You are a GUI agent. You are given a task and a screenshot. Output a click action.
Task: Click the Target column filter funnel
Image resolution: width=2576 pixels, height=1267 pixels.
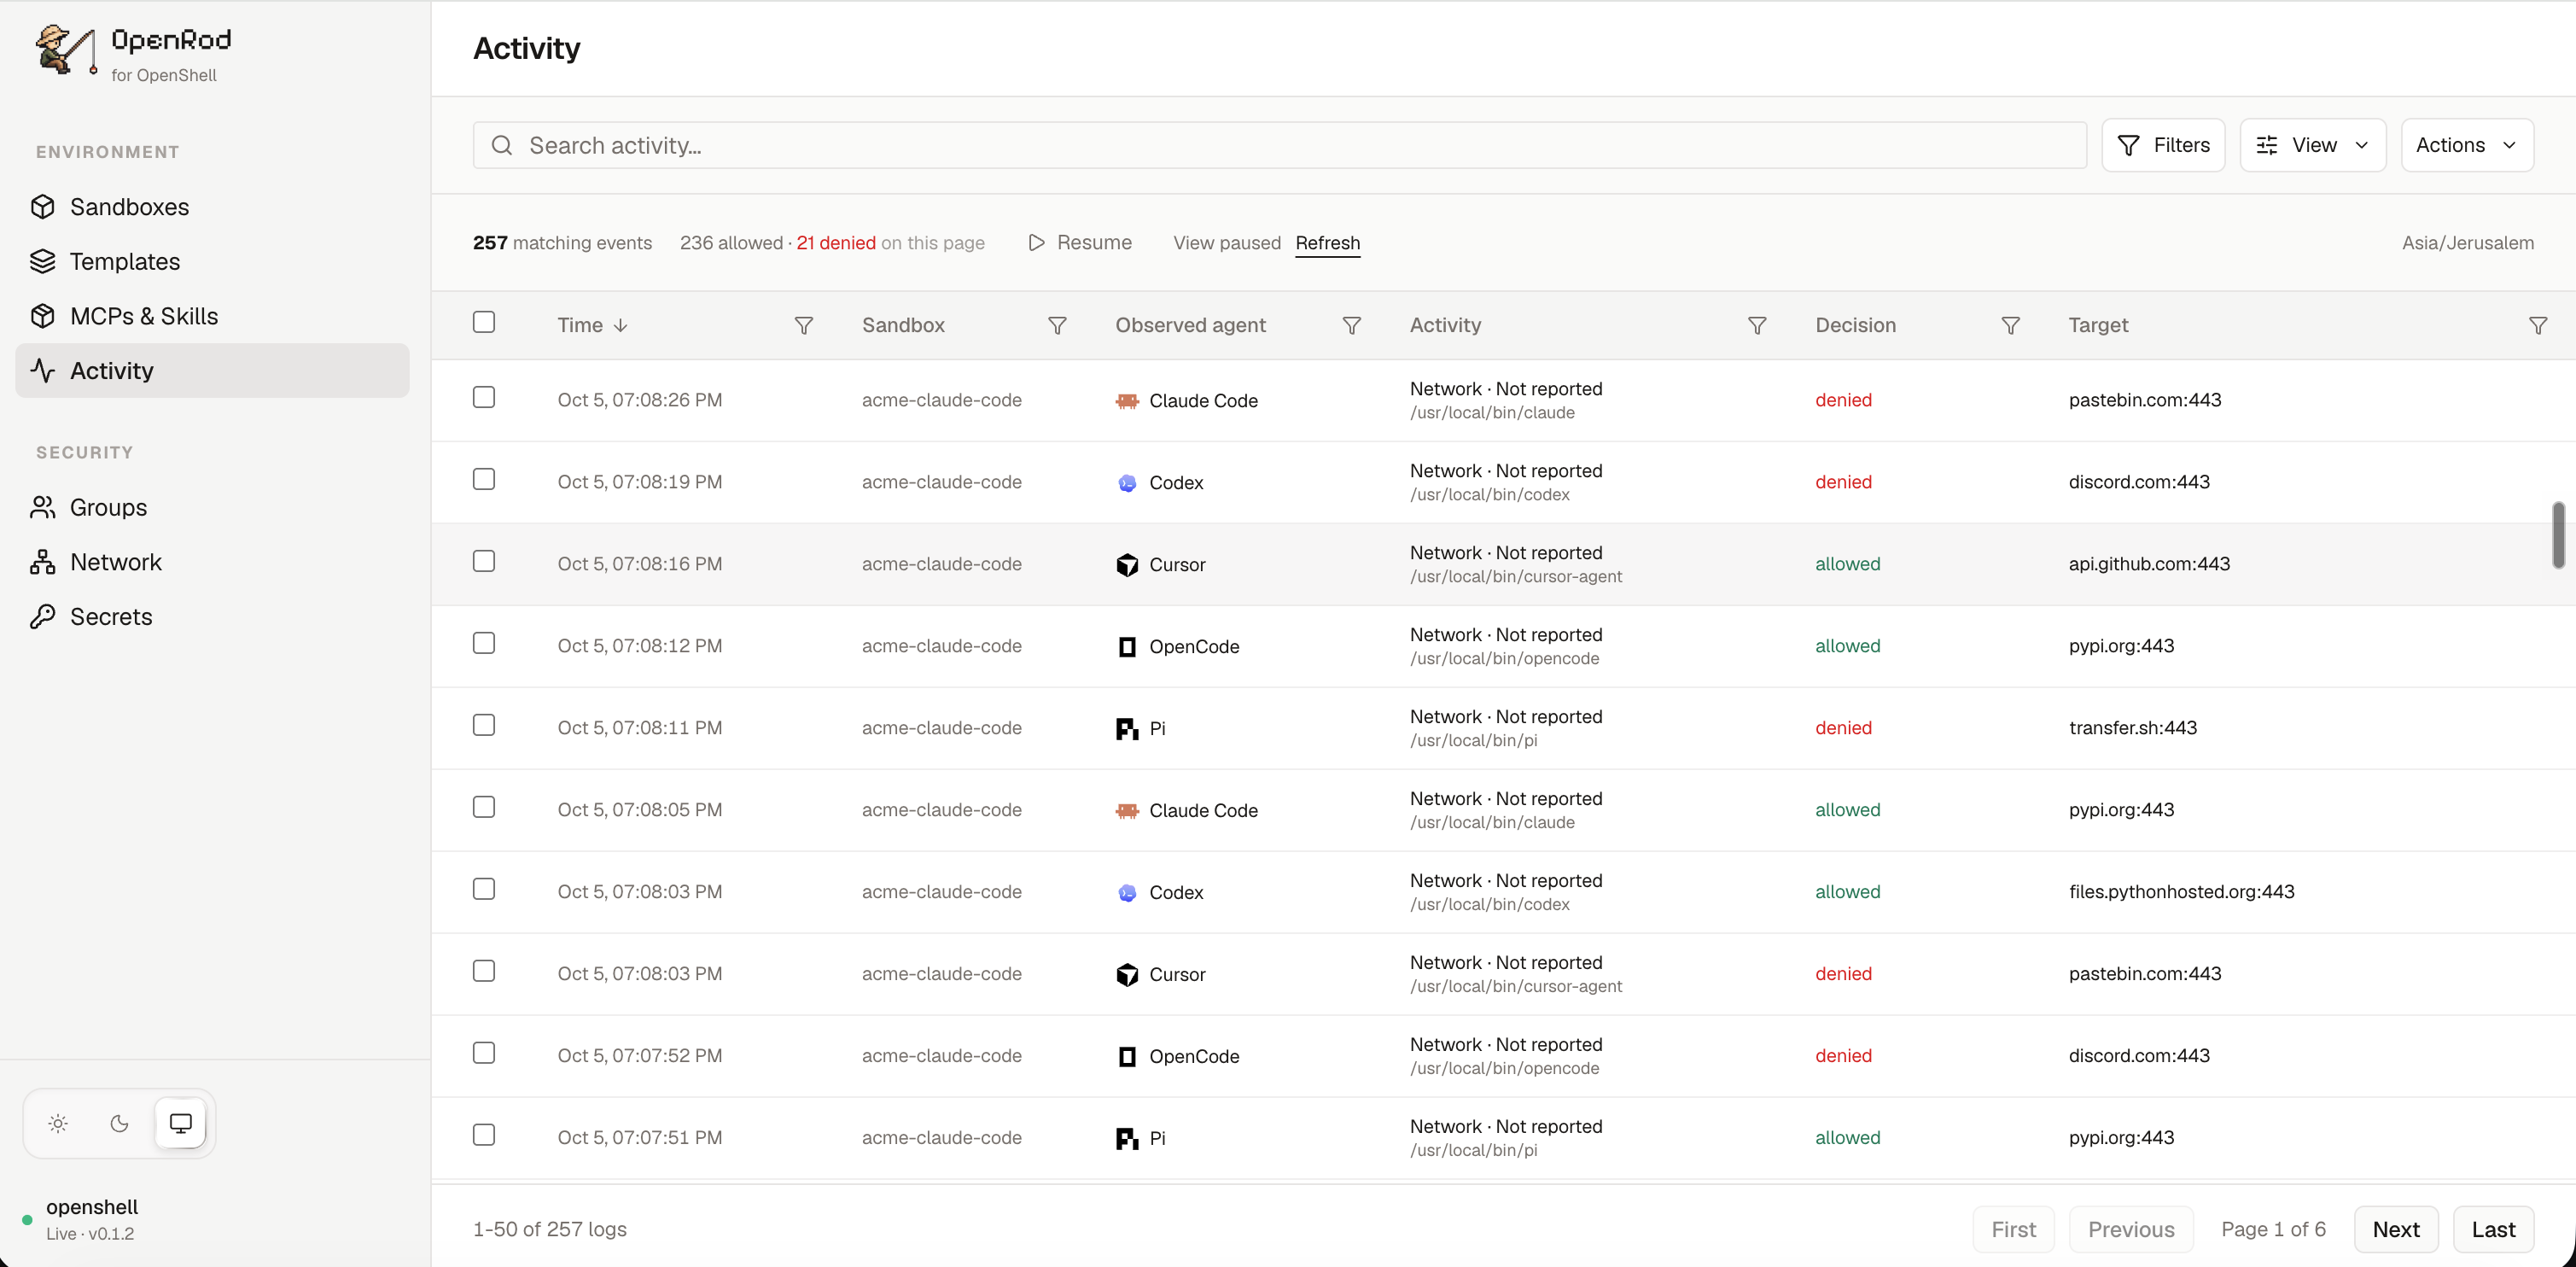(2537, 326)
